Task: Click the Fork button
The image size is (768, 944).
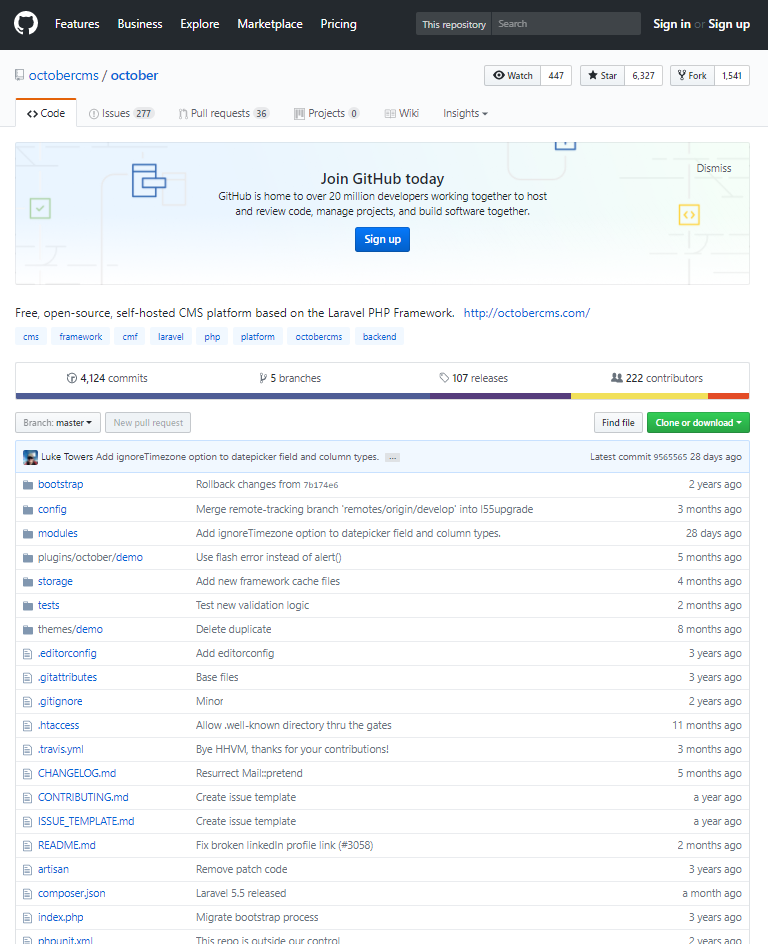Action: (x=692, y=75)
